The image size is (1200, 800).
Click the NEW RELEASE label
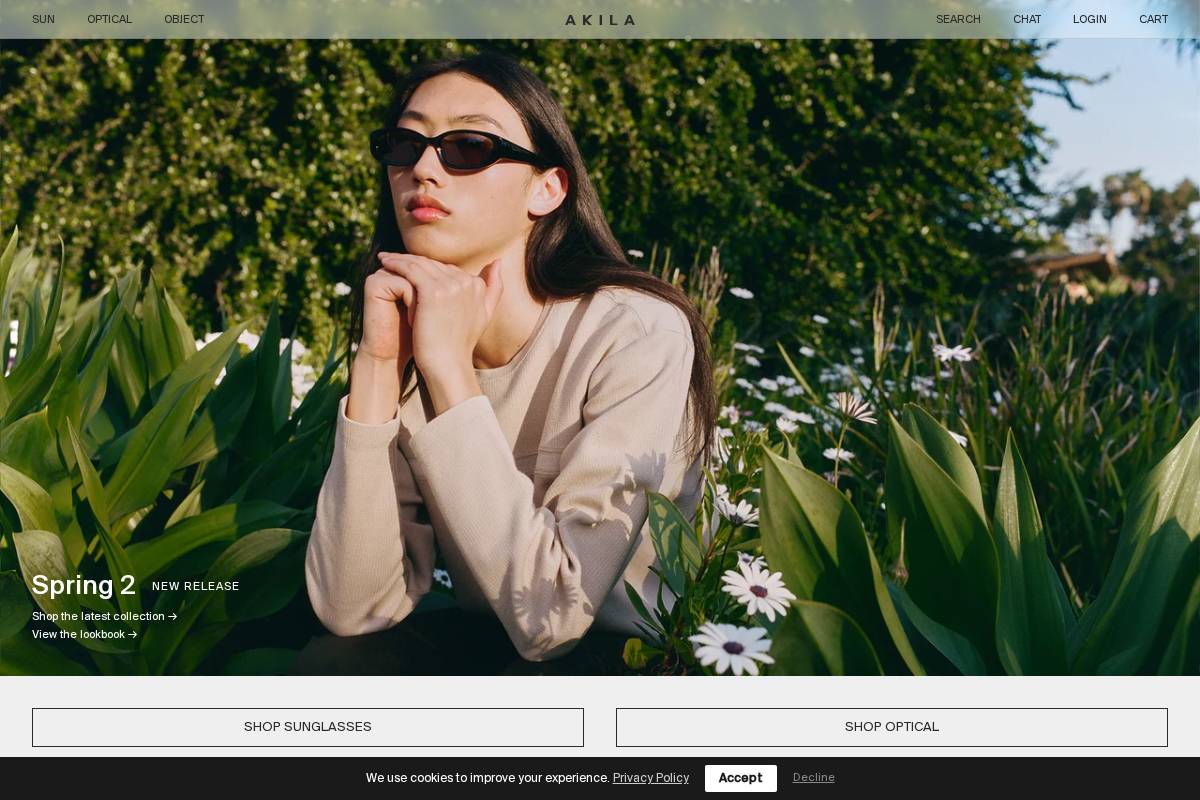coord(195,587)
